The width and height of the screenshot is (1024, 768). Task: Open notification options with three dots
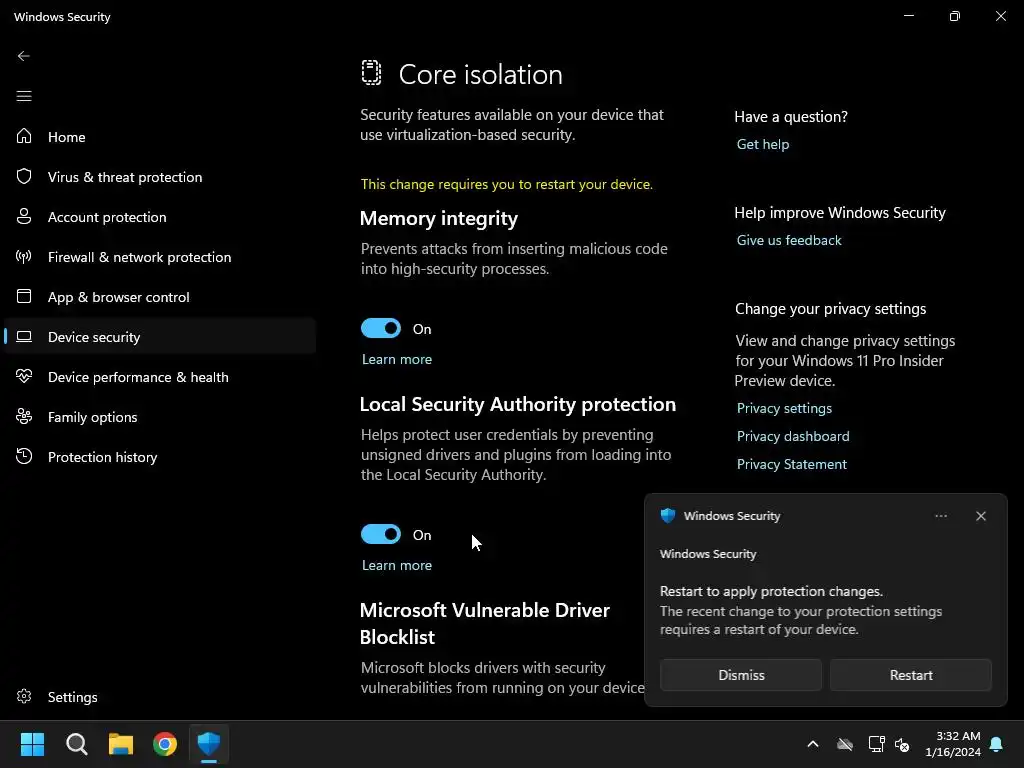(x=940, y=516)
